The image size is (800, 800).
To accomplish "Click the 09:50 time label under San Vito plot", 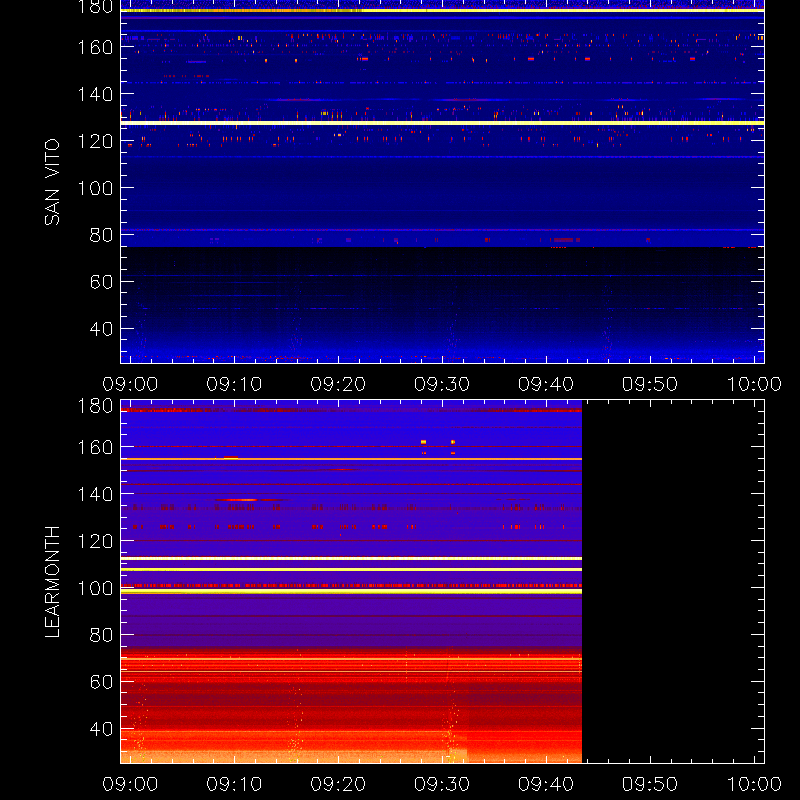I will click(650, 384).
